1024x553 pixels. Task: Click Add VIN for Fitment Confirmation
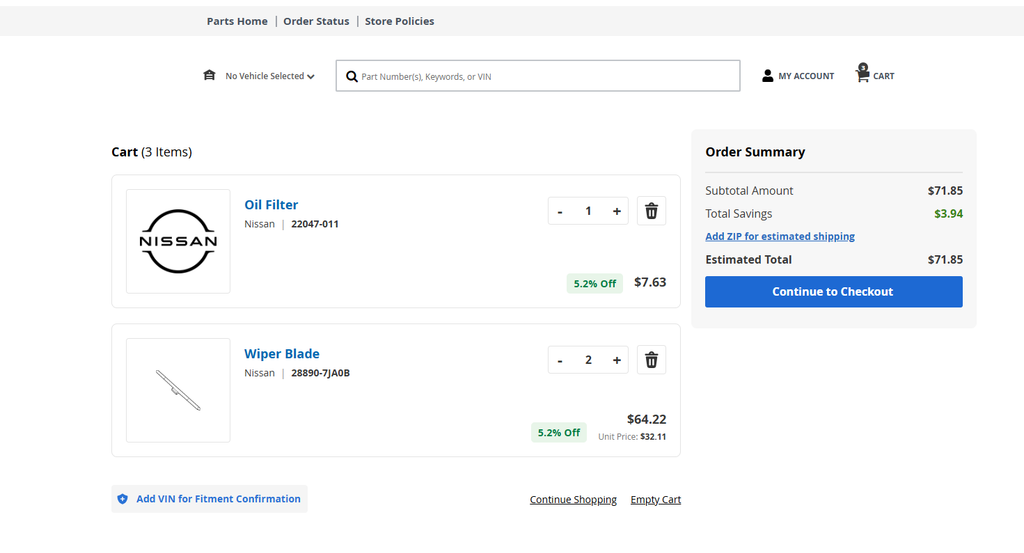coord(209,499)
